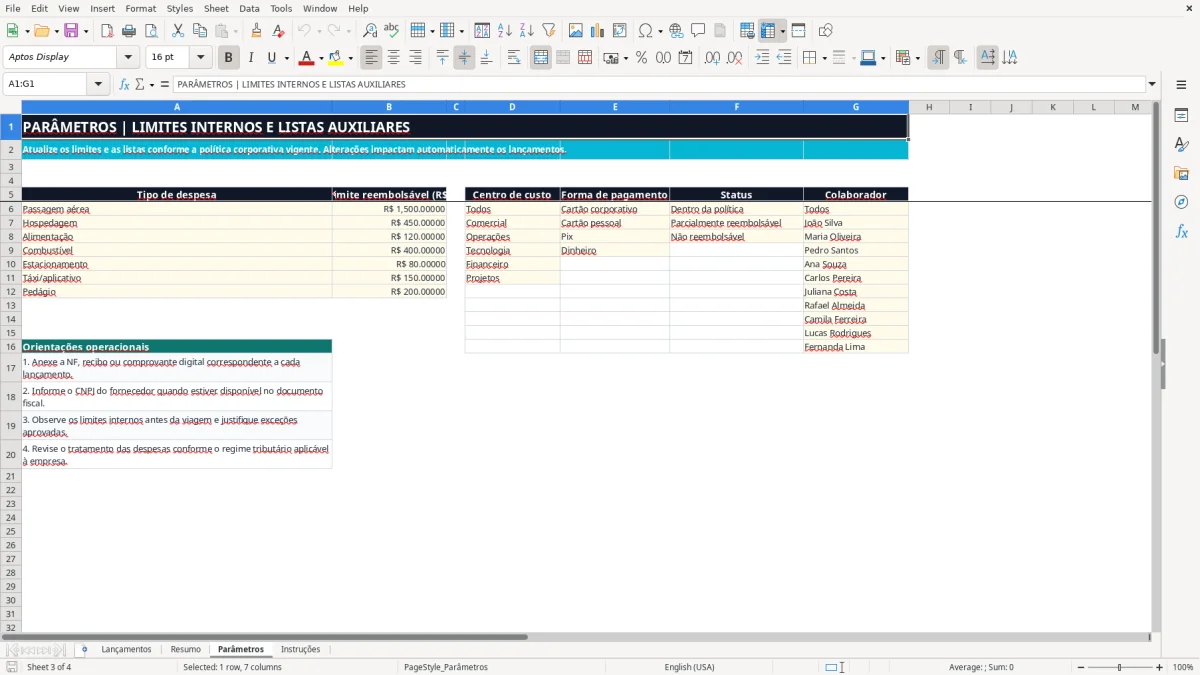Switch to the Lançamentos sheet tab
Viewport: 1200px width, 675px height.
(x=126, y=649)
